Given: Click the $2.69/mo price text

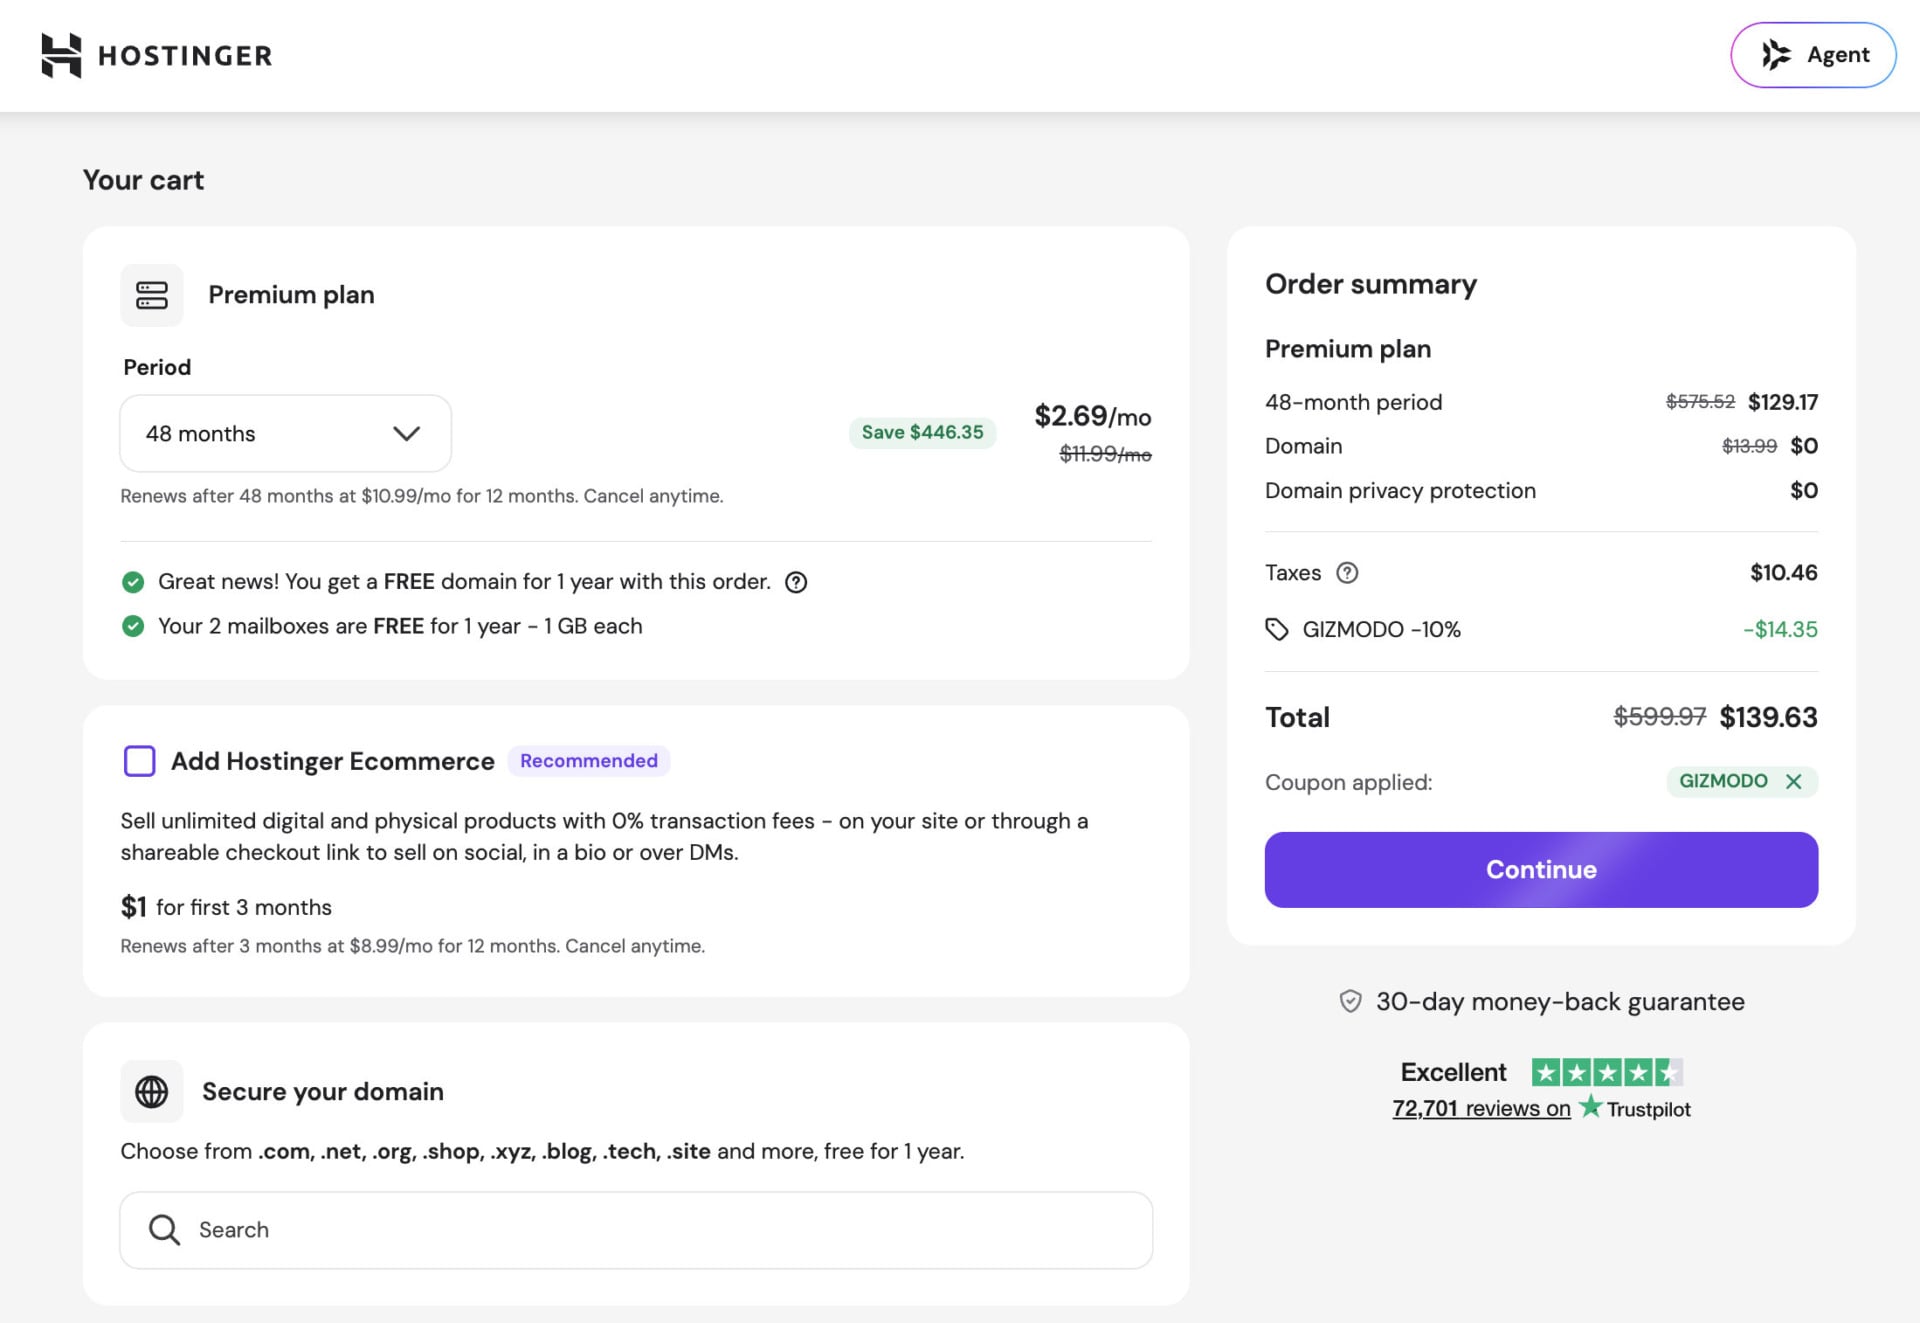Looking at the screenshot, I should pyautogui.click(x=1092, y=416).
